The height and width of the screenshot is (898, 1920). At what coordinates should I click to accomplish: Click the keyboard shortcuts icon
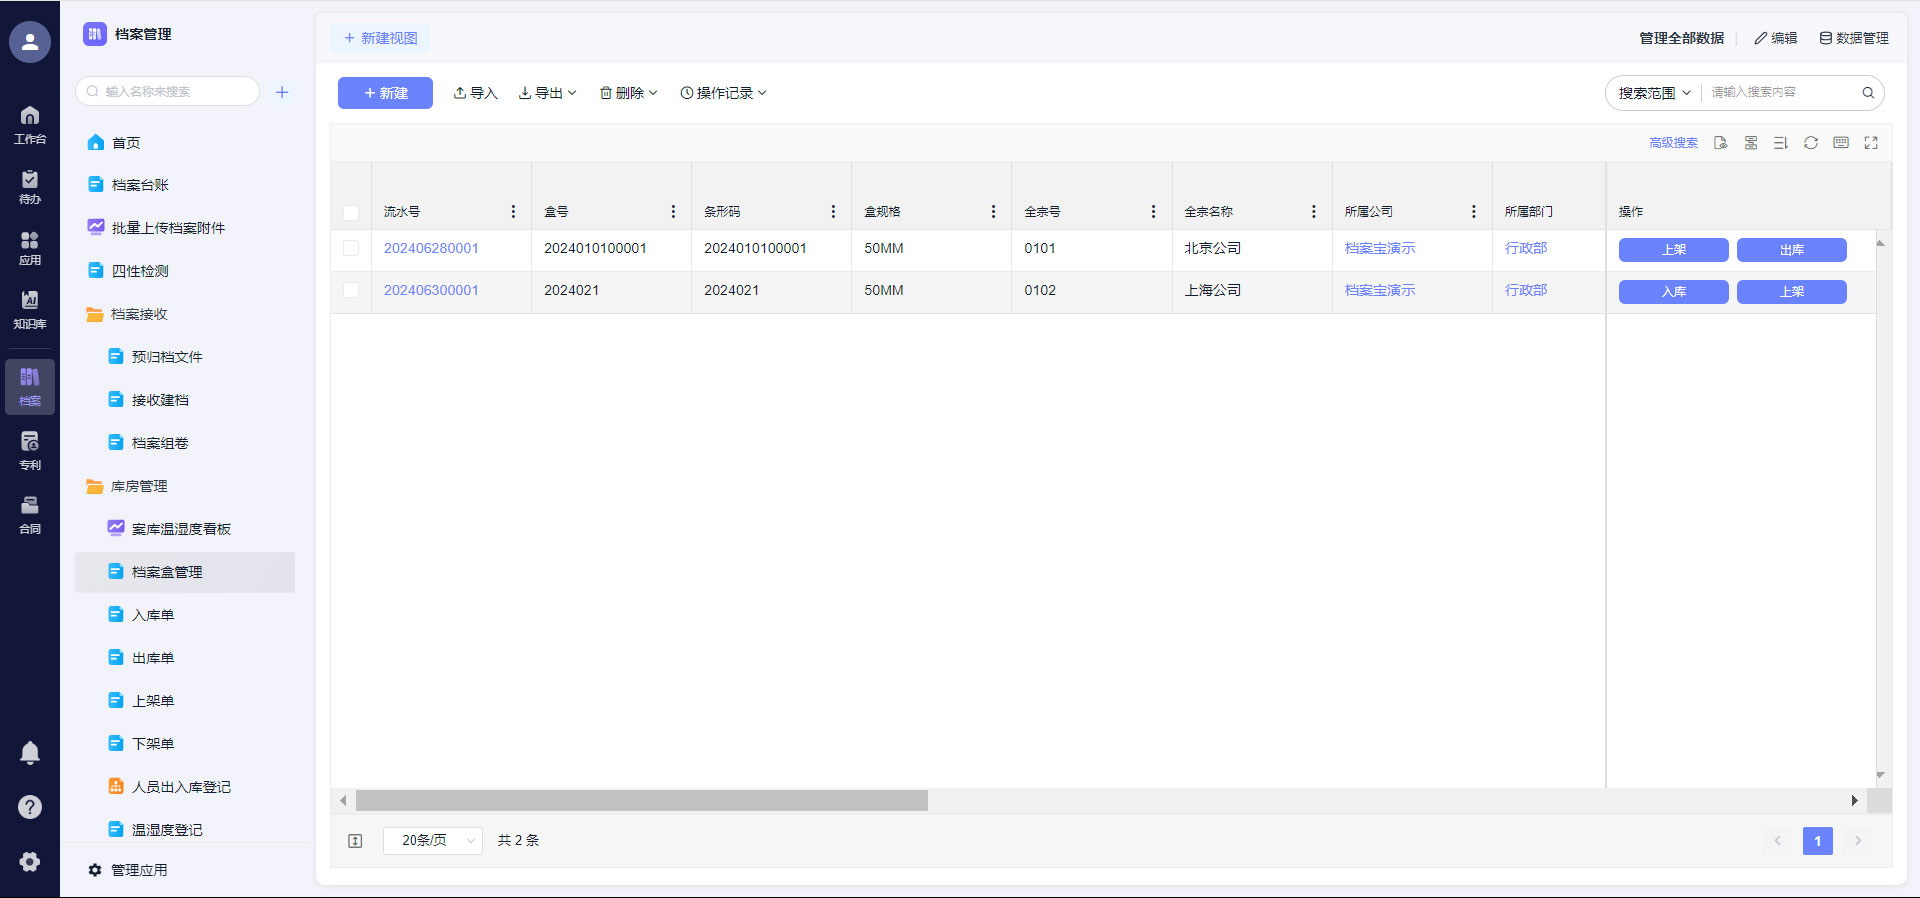coord(1840,143)
